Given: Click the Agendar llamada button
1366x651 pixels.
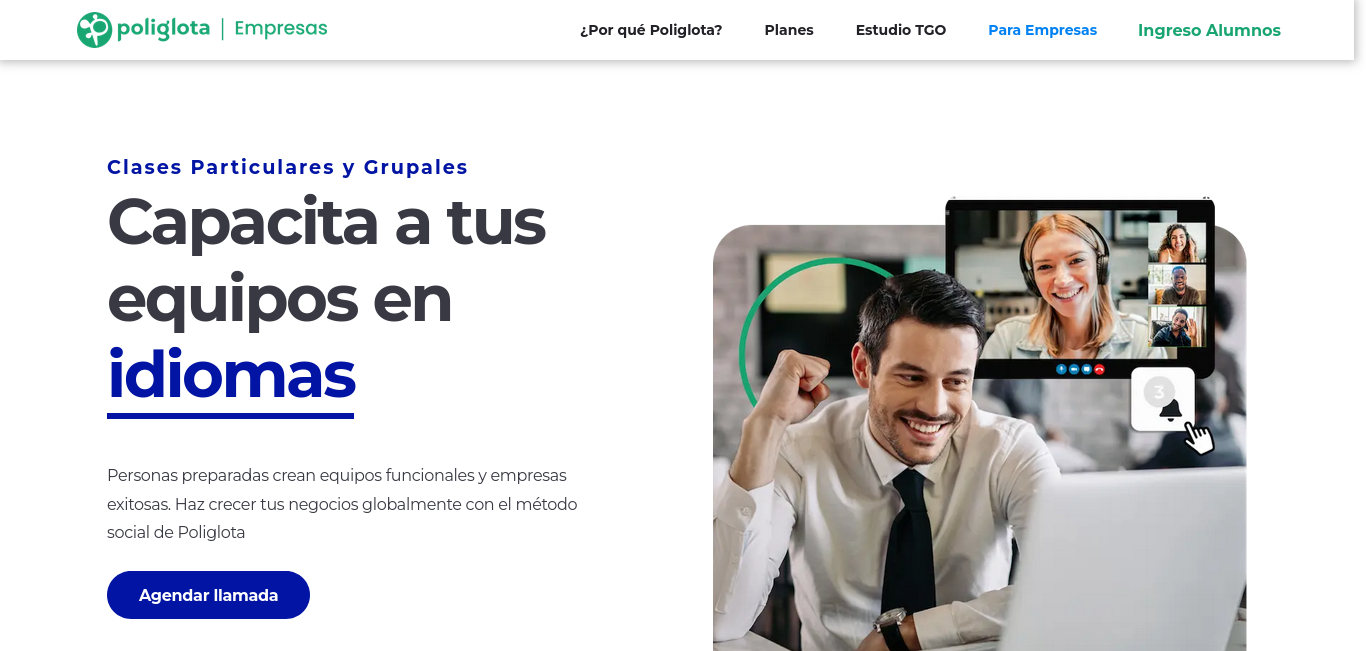Looking at the screenshot, I should click(208, 595).
